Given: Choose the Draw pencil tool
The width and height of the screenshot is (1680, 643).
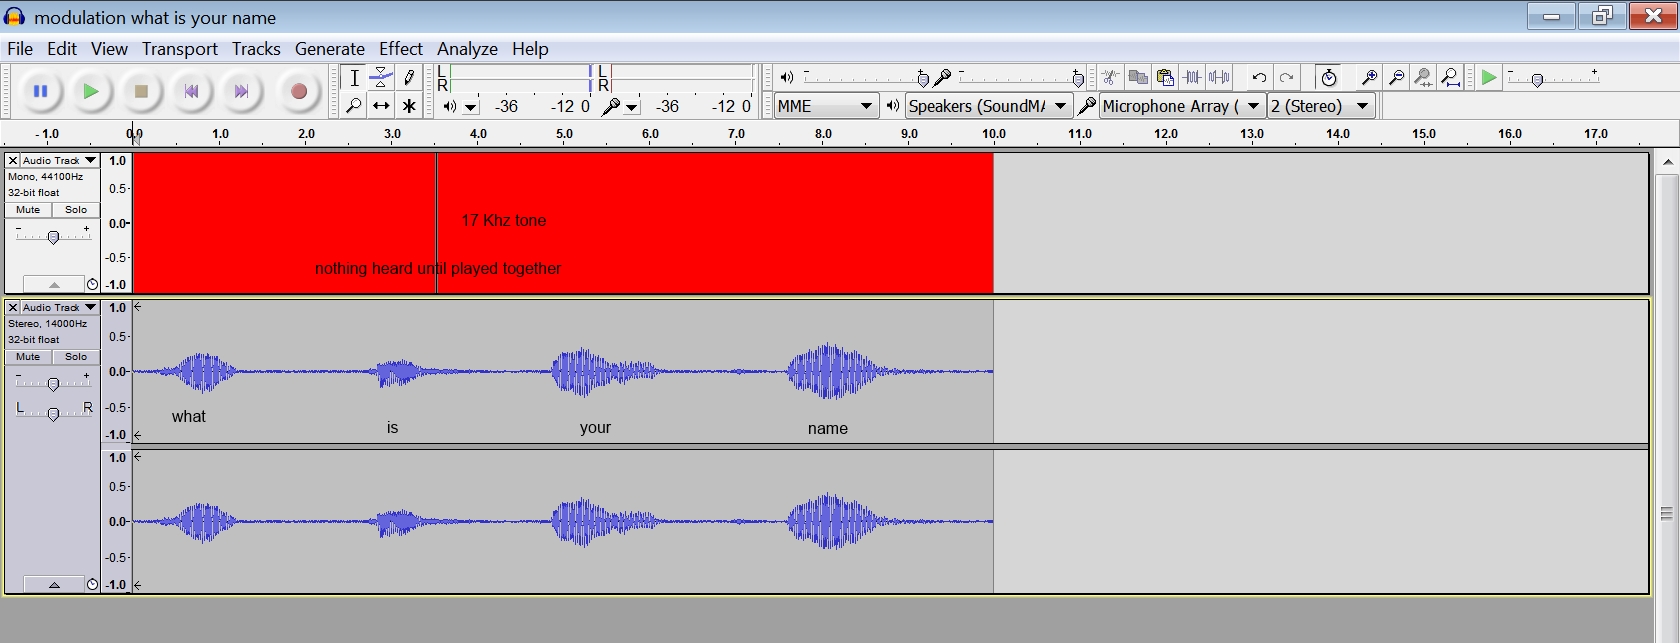Looking at the screenshot, I should click(x=409, y=78).
